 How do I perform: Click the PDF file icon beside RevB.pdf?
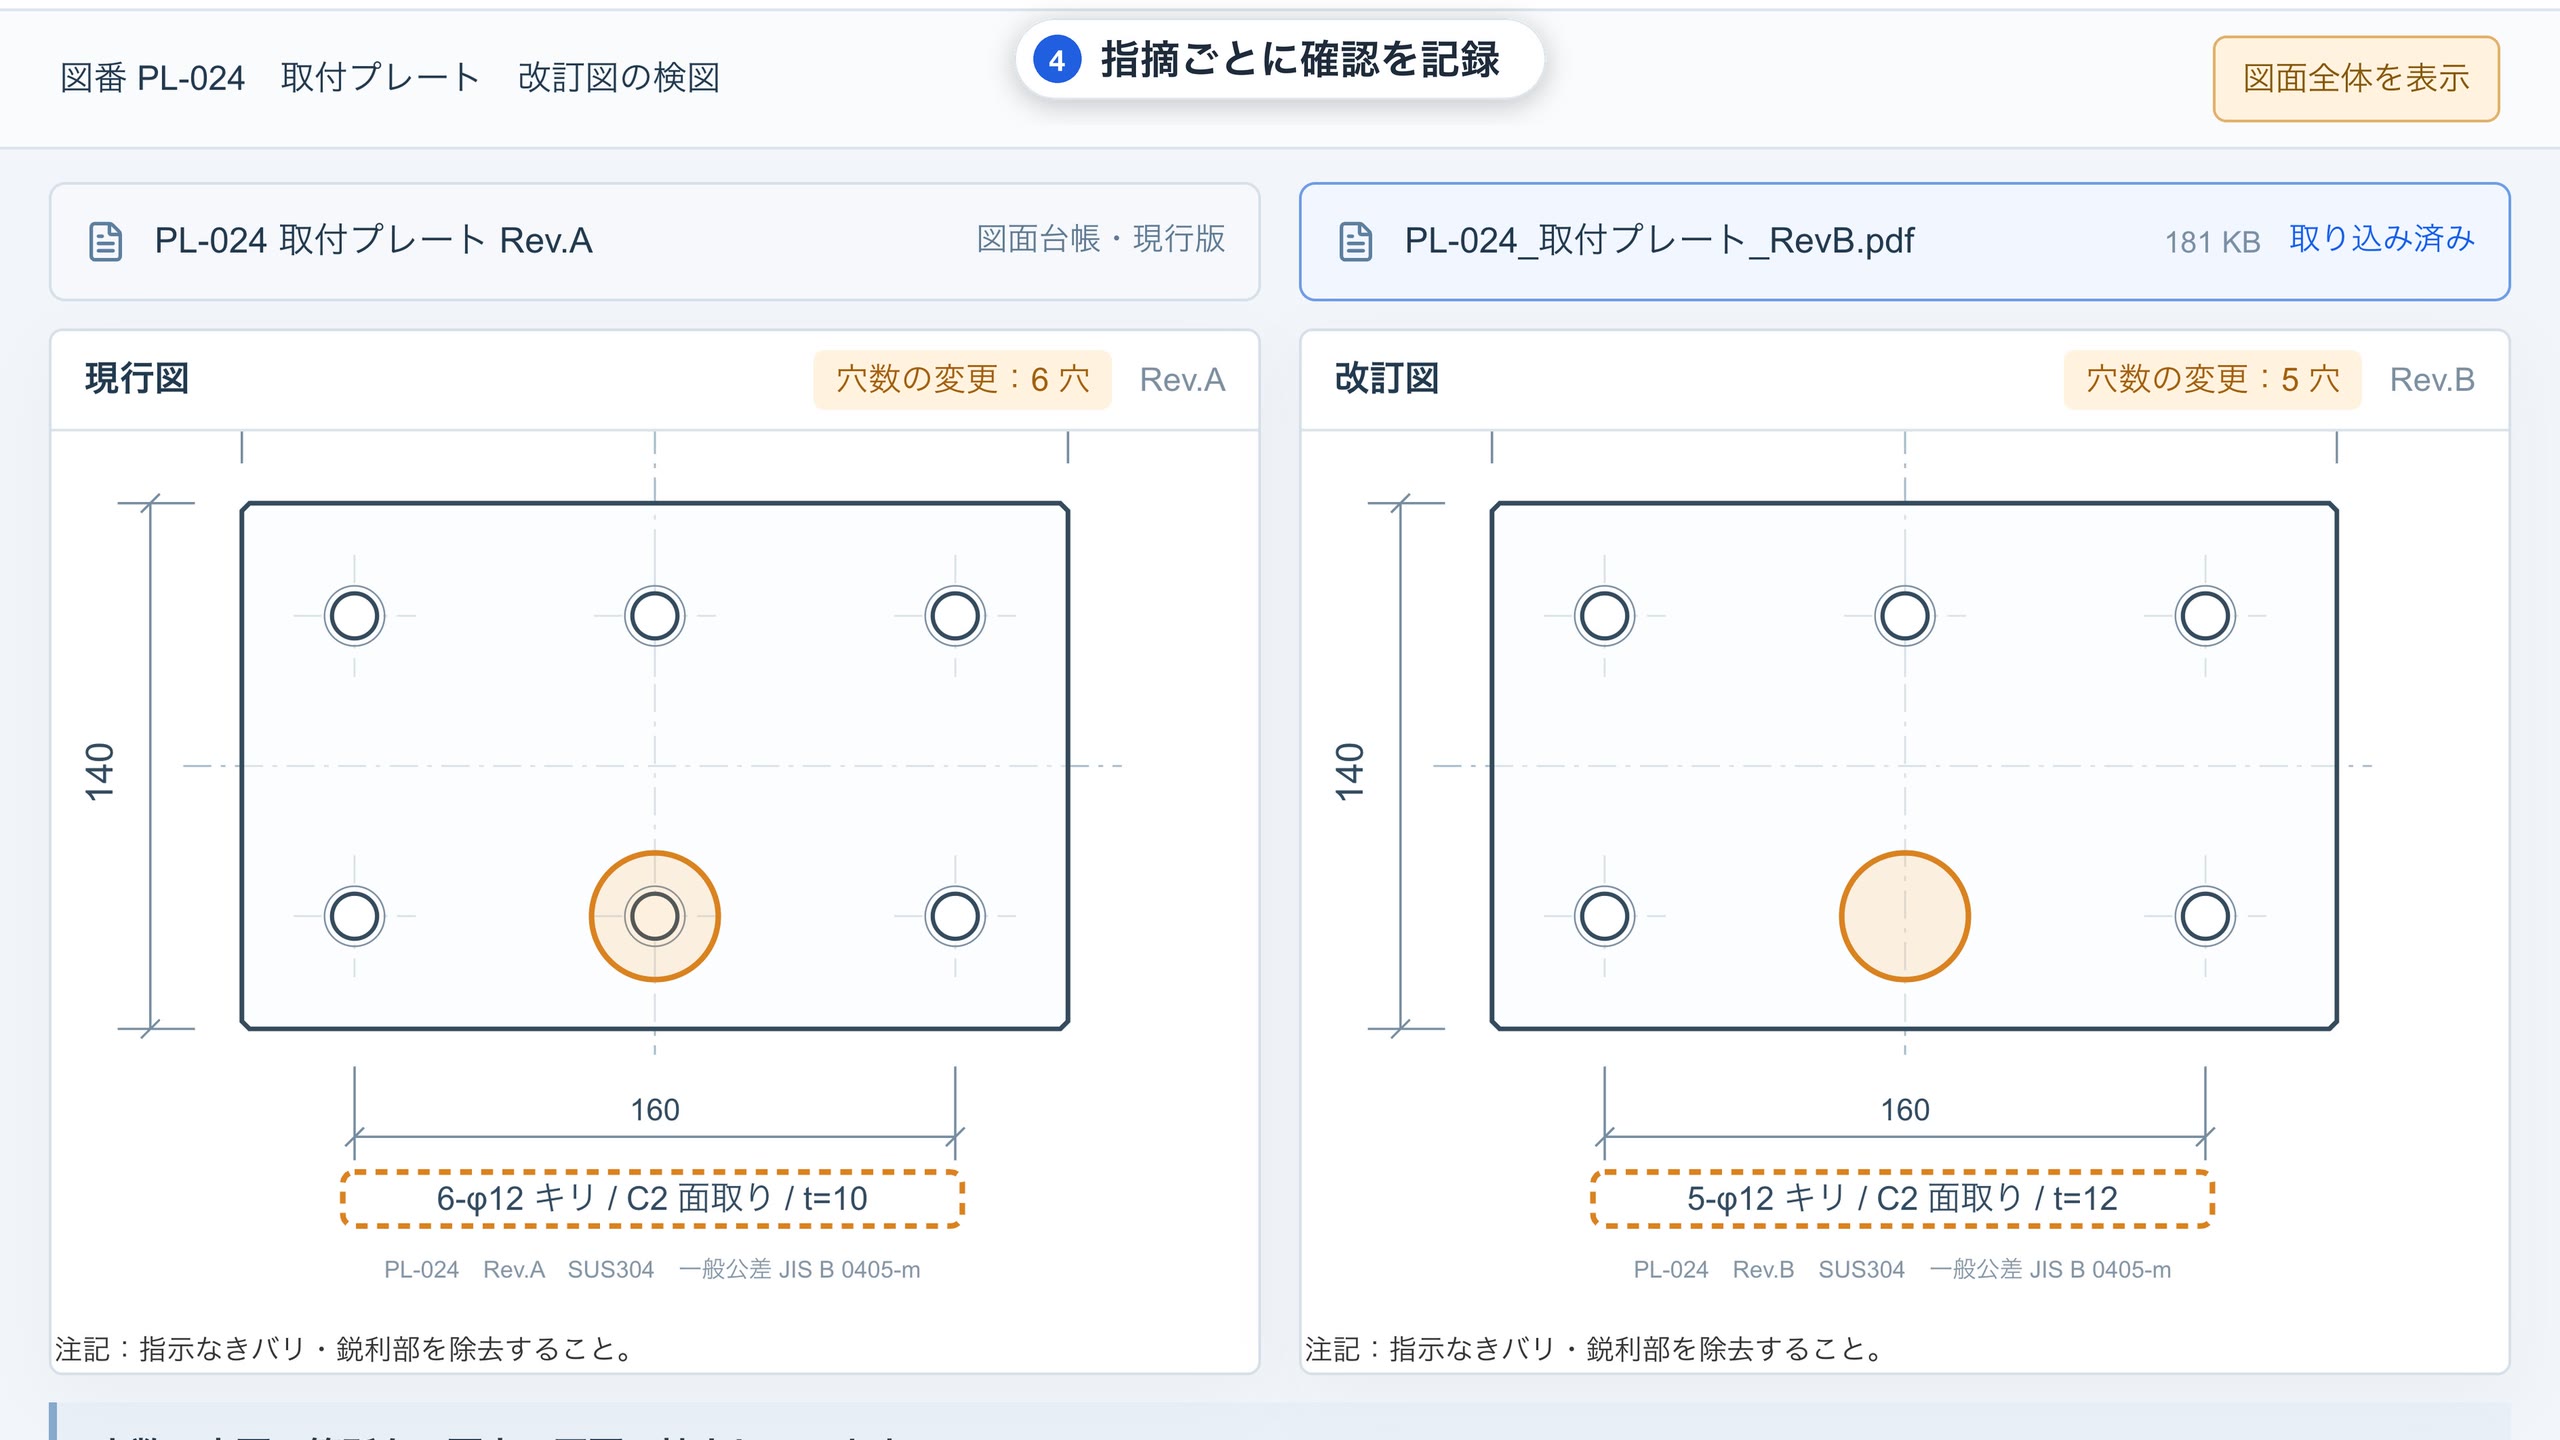click(1355, 241)
